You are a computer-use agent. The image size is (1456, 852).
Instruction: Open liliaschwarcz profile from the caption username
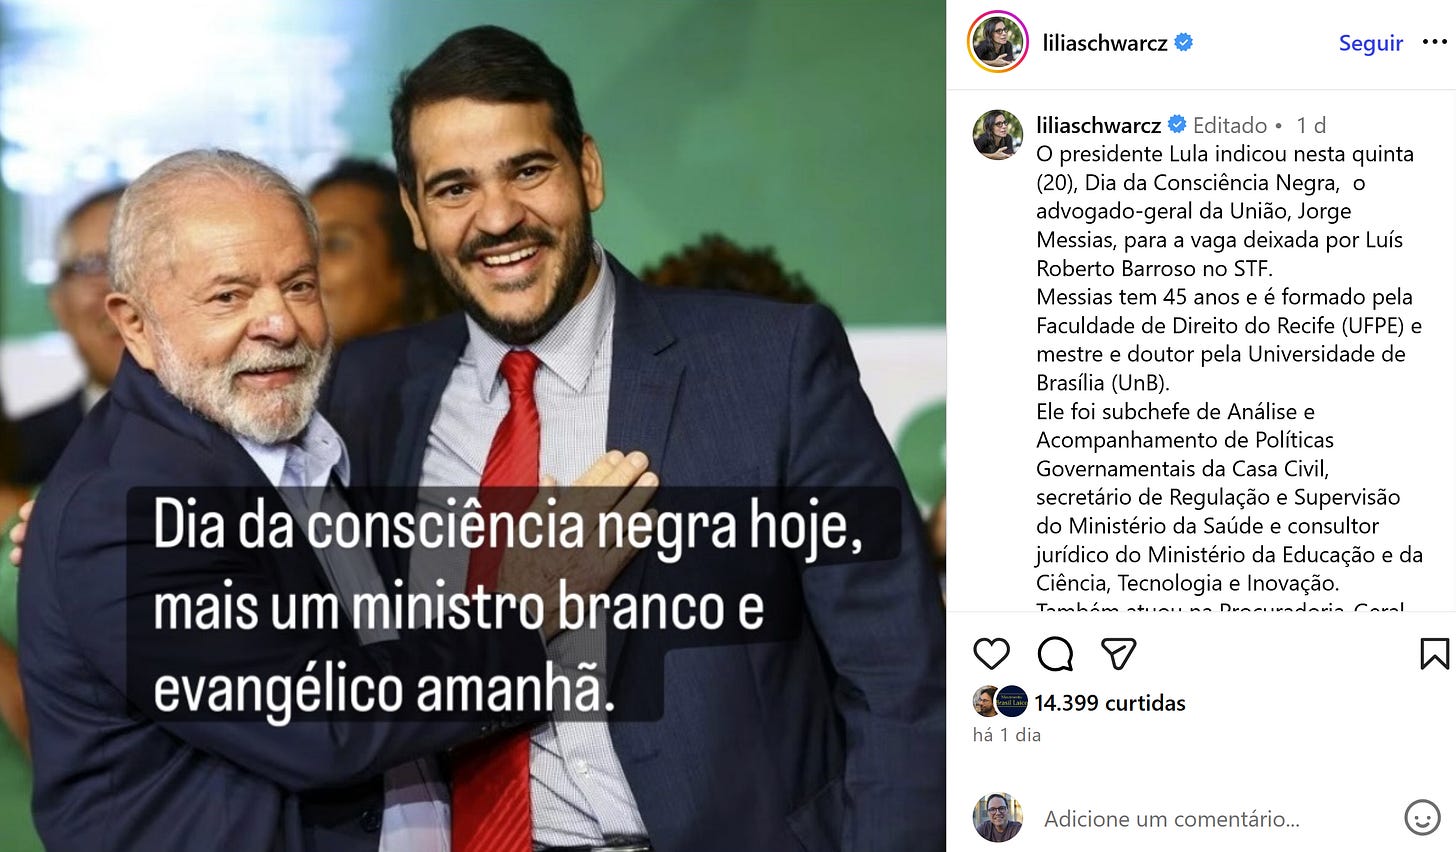click(x=1099, y=125)
